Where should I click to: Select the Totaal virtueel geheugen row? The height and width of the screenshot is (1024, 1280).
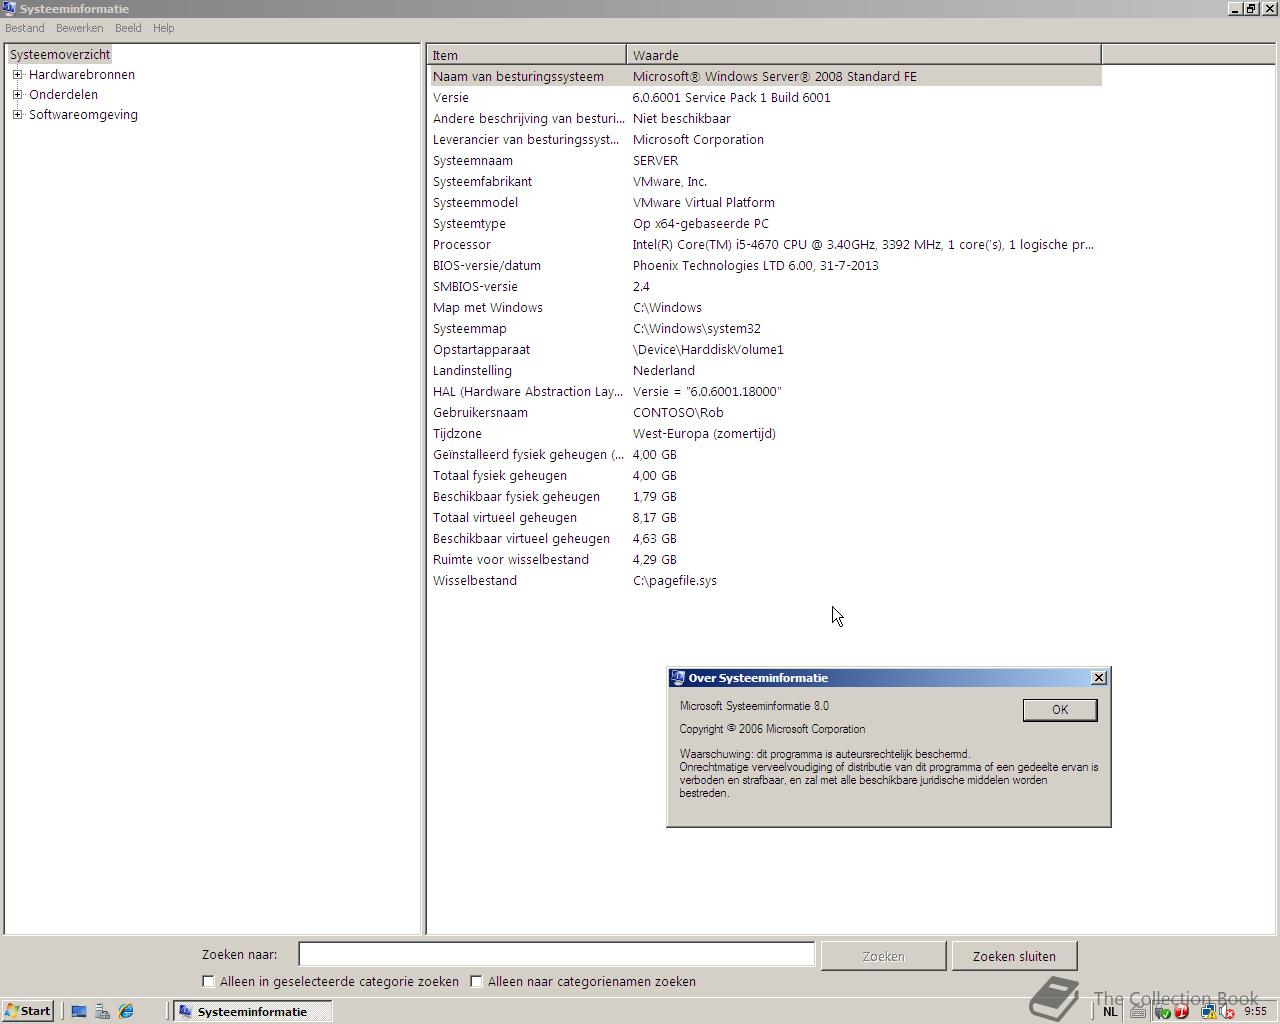(765, 517)
